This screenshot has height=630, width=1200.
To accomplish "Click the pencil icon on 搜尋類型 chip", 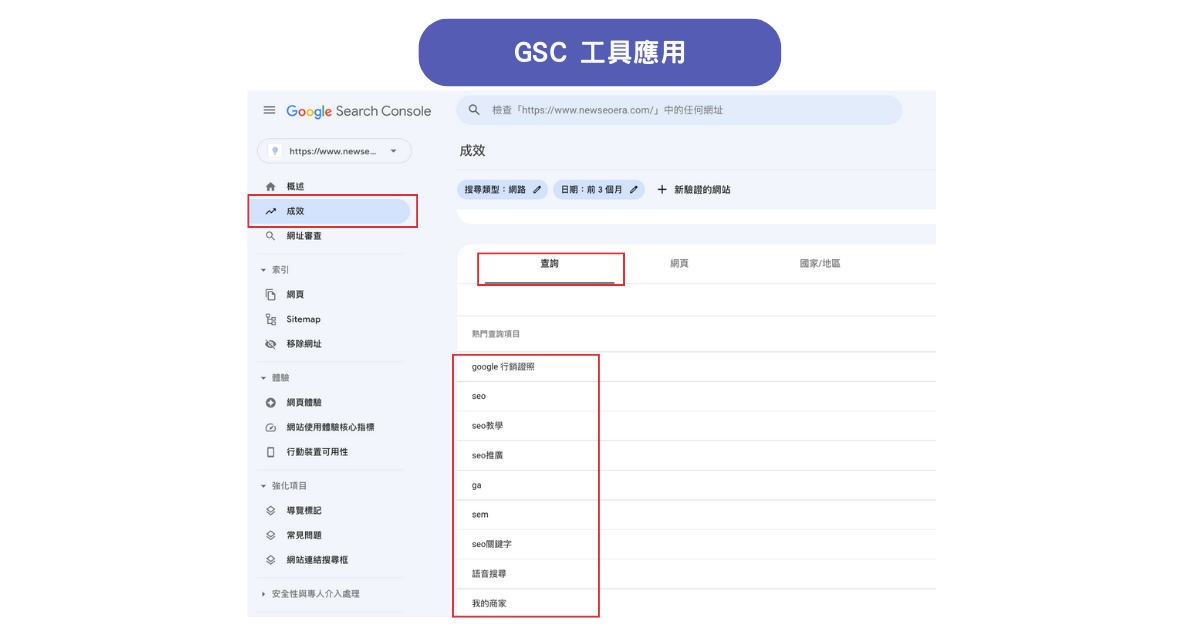I will 536,188.
